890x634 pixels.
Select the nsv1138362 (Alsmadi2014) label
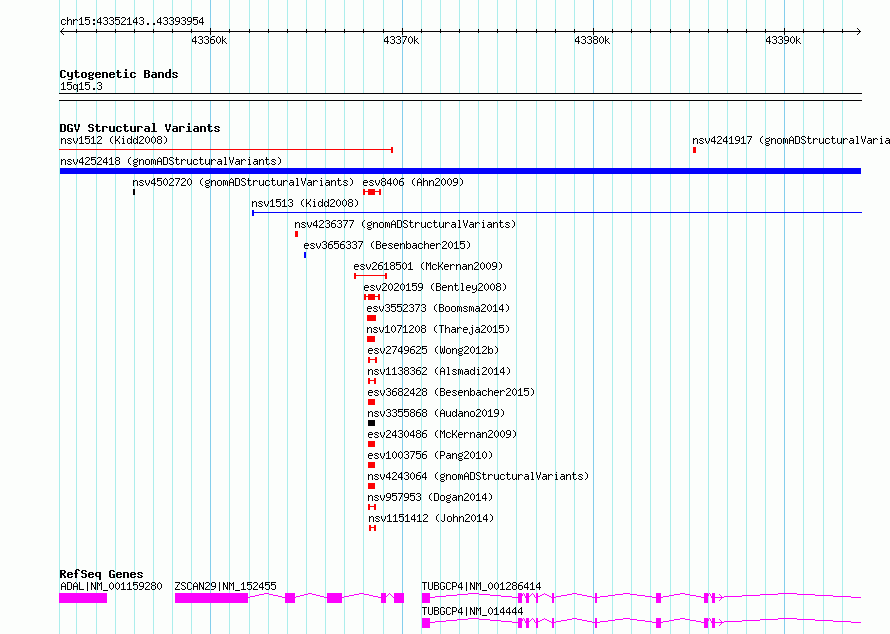(x=439, y=371)
